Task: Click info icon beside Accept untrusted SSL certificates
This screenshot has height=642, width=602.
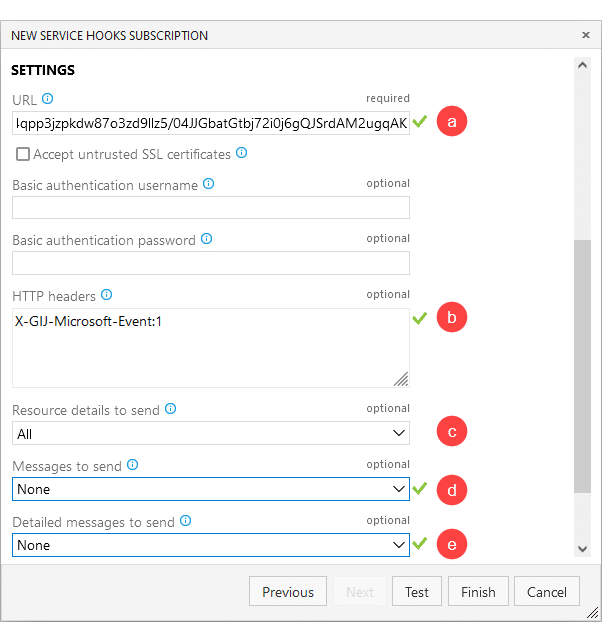Action: click(242, 153)
